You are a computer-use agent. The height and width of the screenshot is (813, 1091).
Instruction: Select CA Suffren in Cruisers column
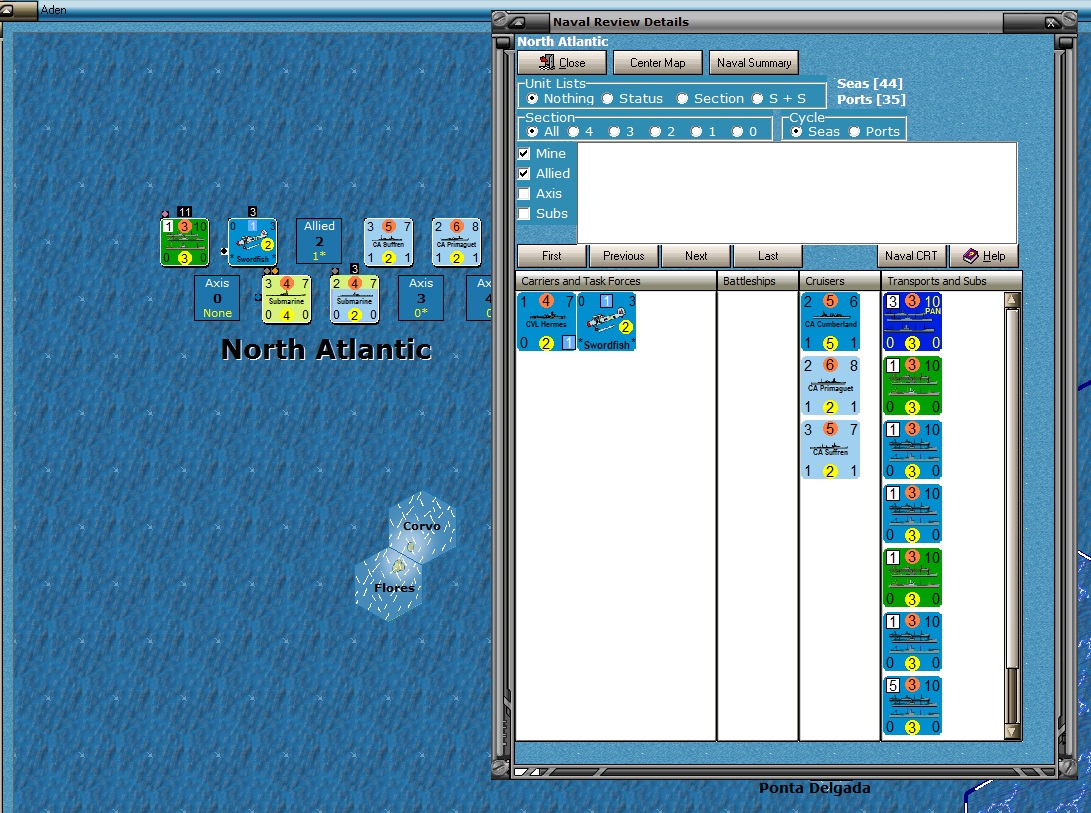click(x=830, y=450)
